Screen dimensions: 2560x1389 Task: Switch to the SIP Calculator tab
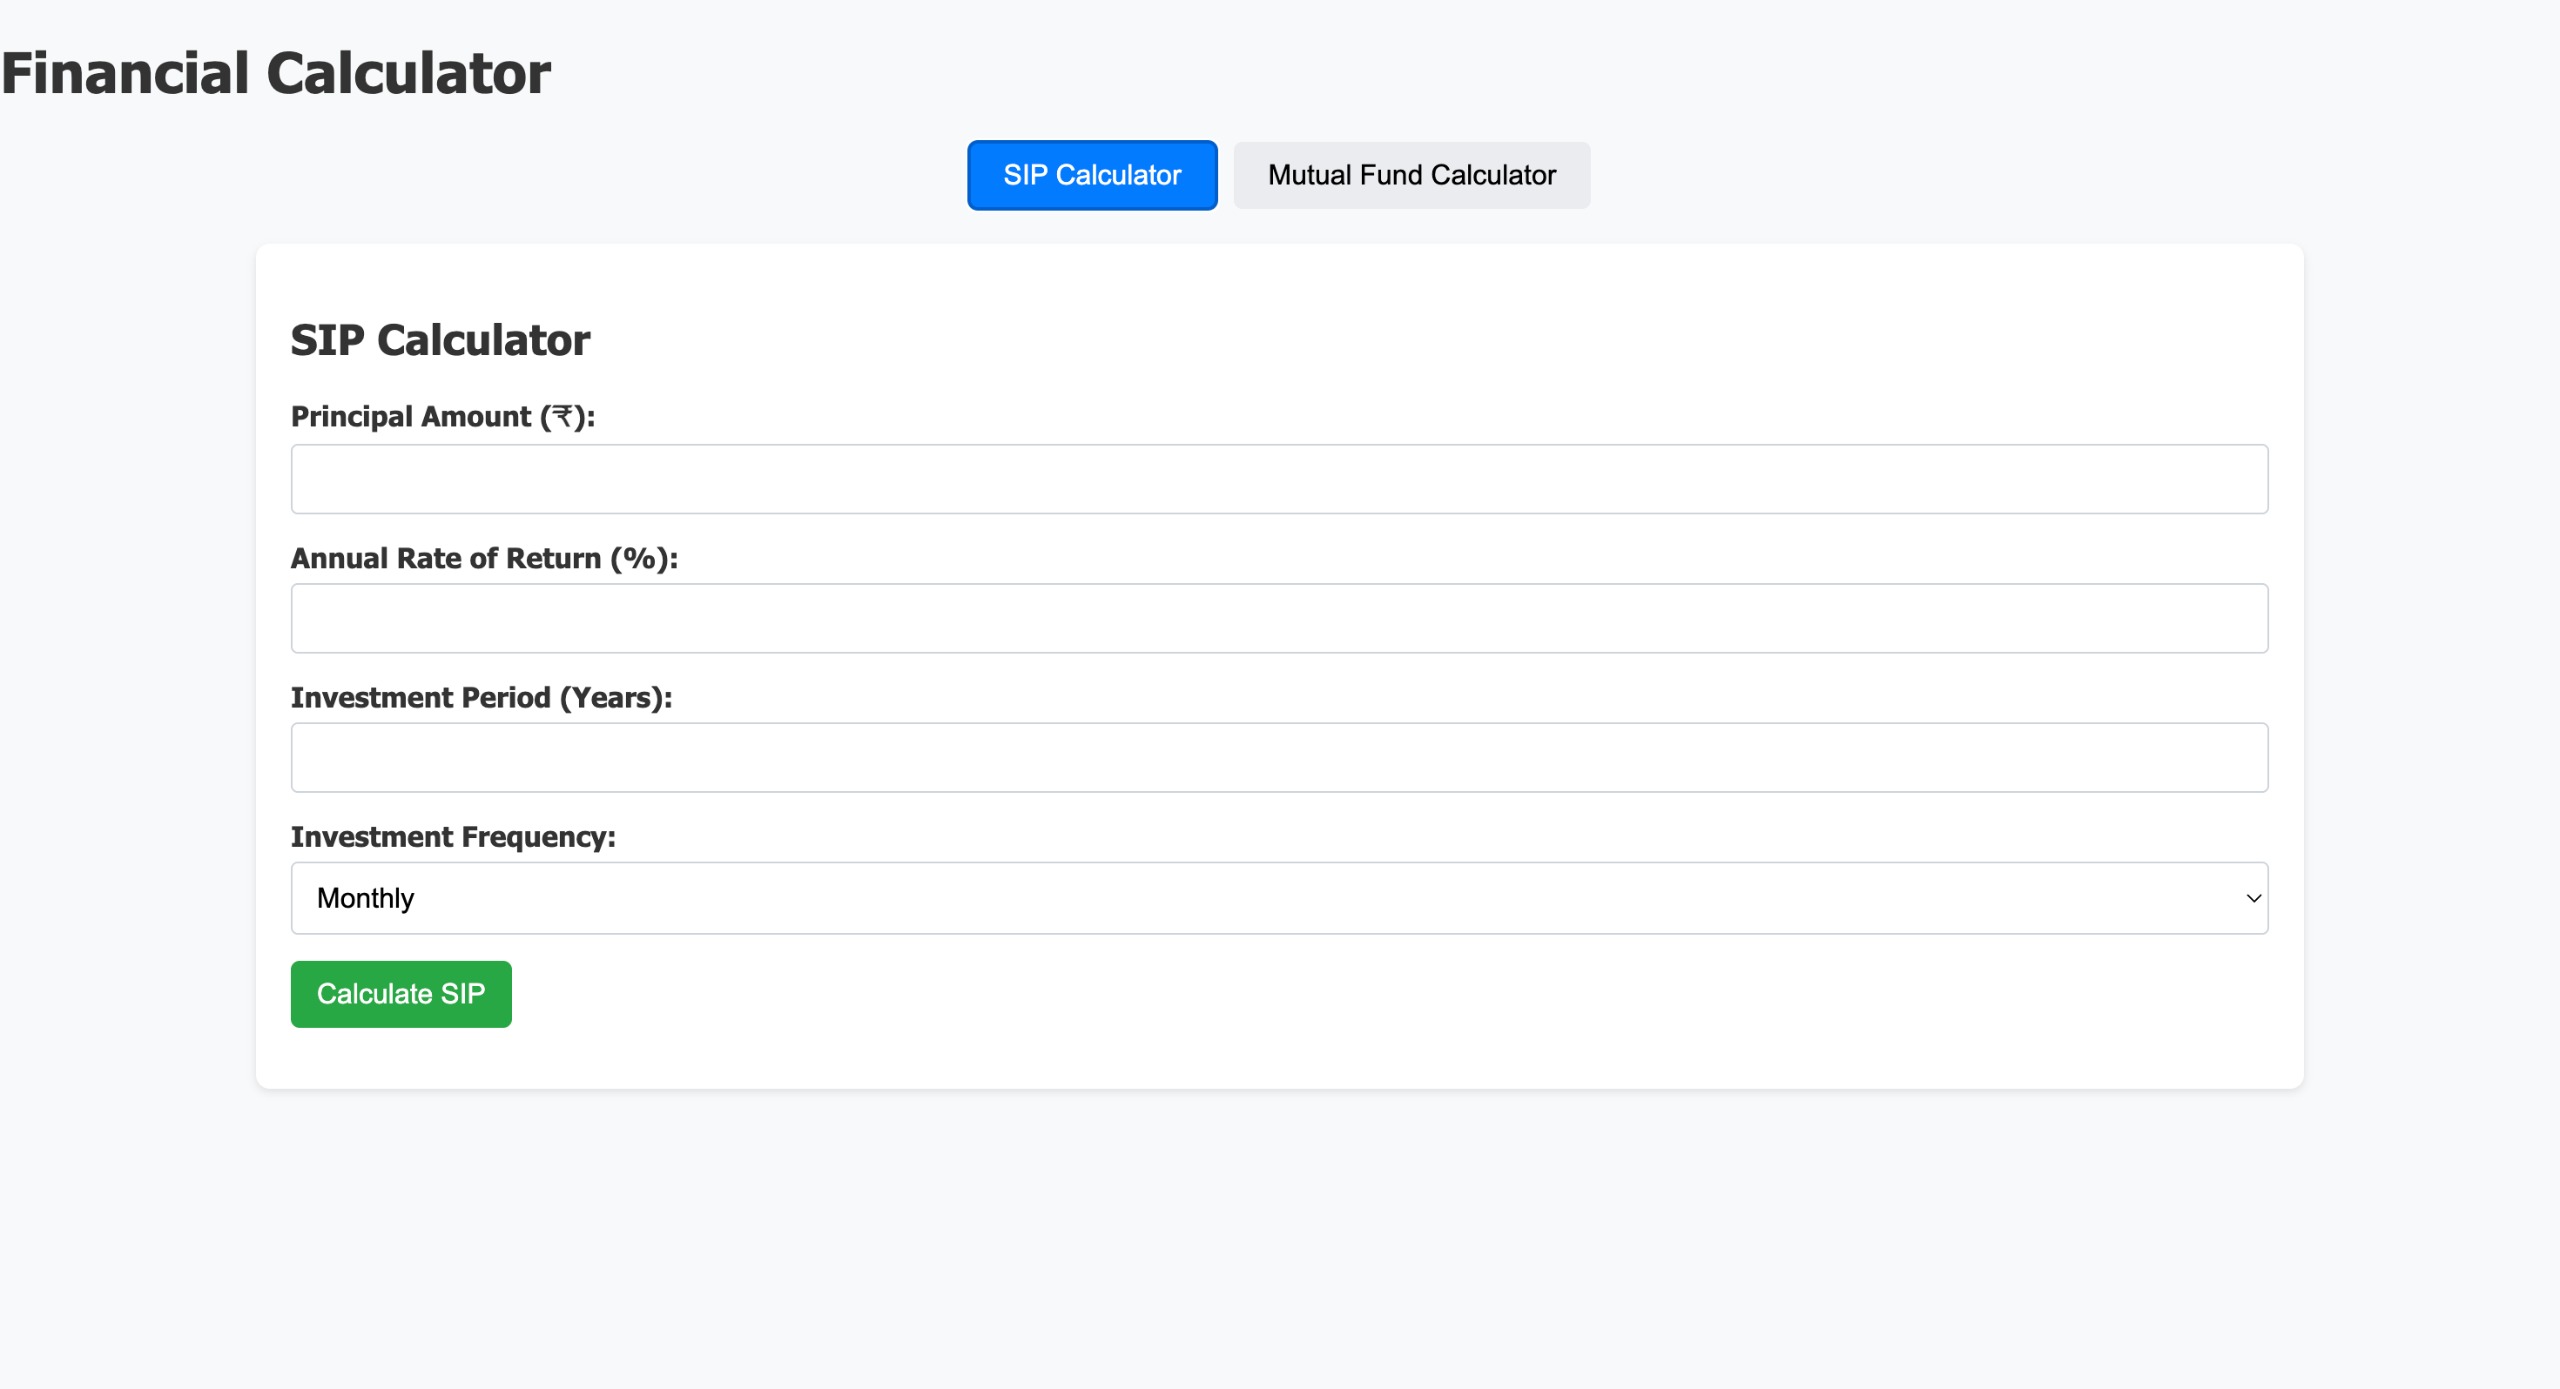tap(1091, 175)
